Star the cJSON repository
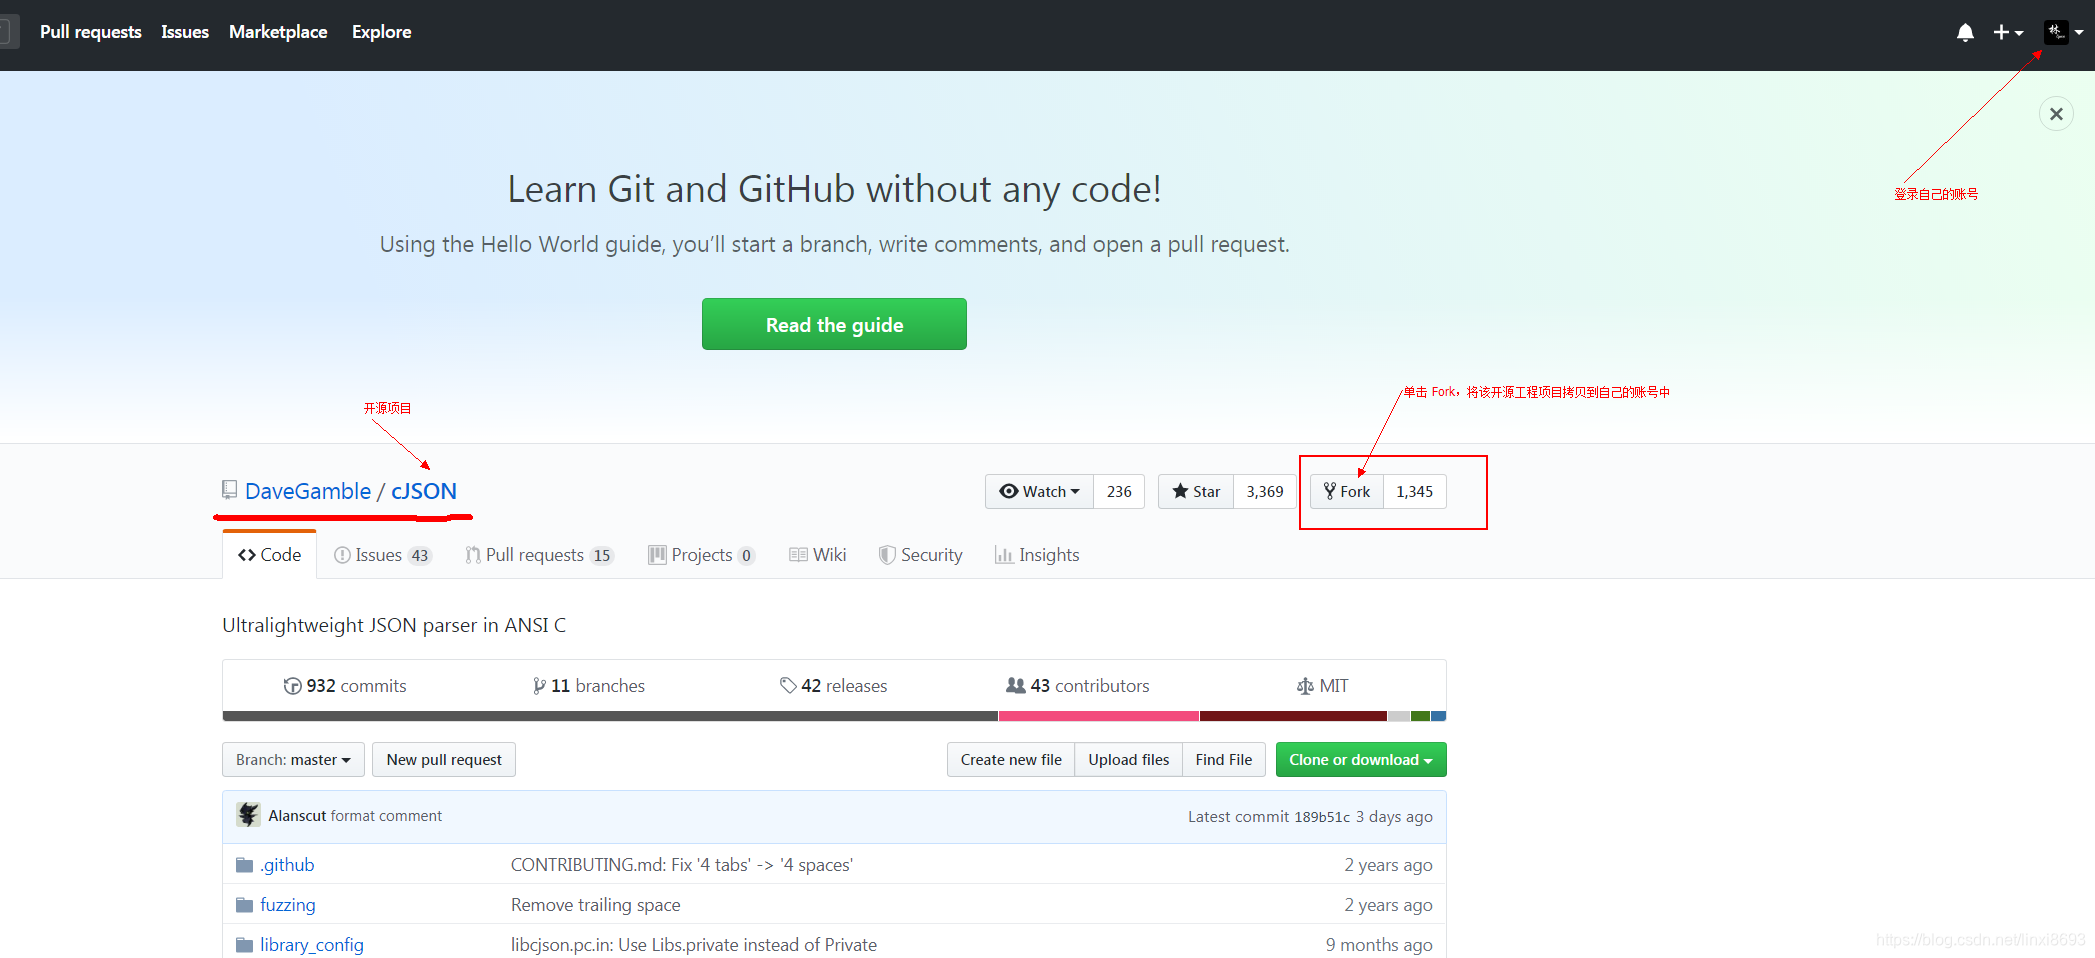The width and height of the screenshot is (2095, 958). point(1196,491)
